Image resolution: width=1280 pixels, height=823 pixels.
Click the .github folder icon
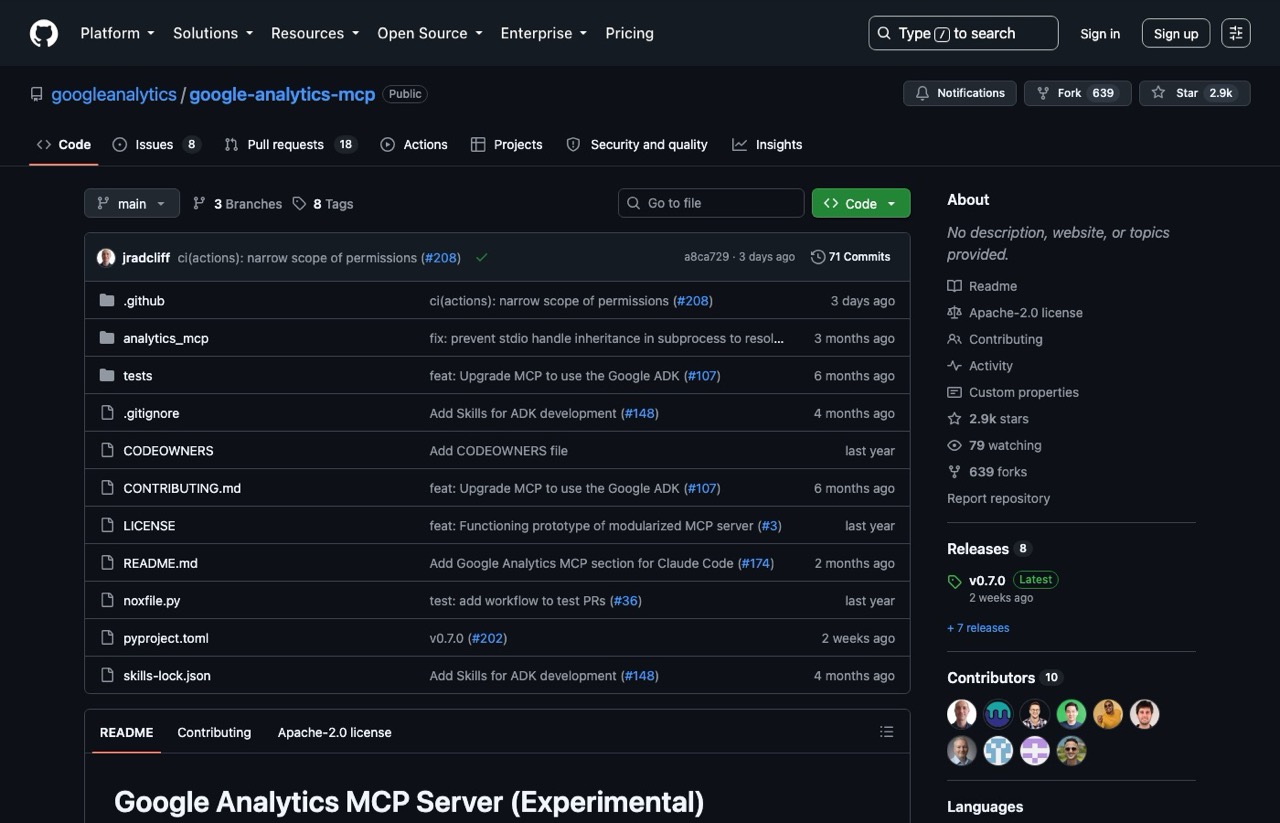(107, 300)
